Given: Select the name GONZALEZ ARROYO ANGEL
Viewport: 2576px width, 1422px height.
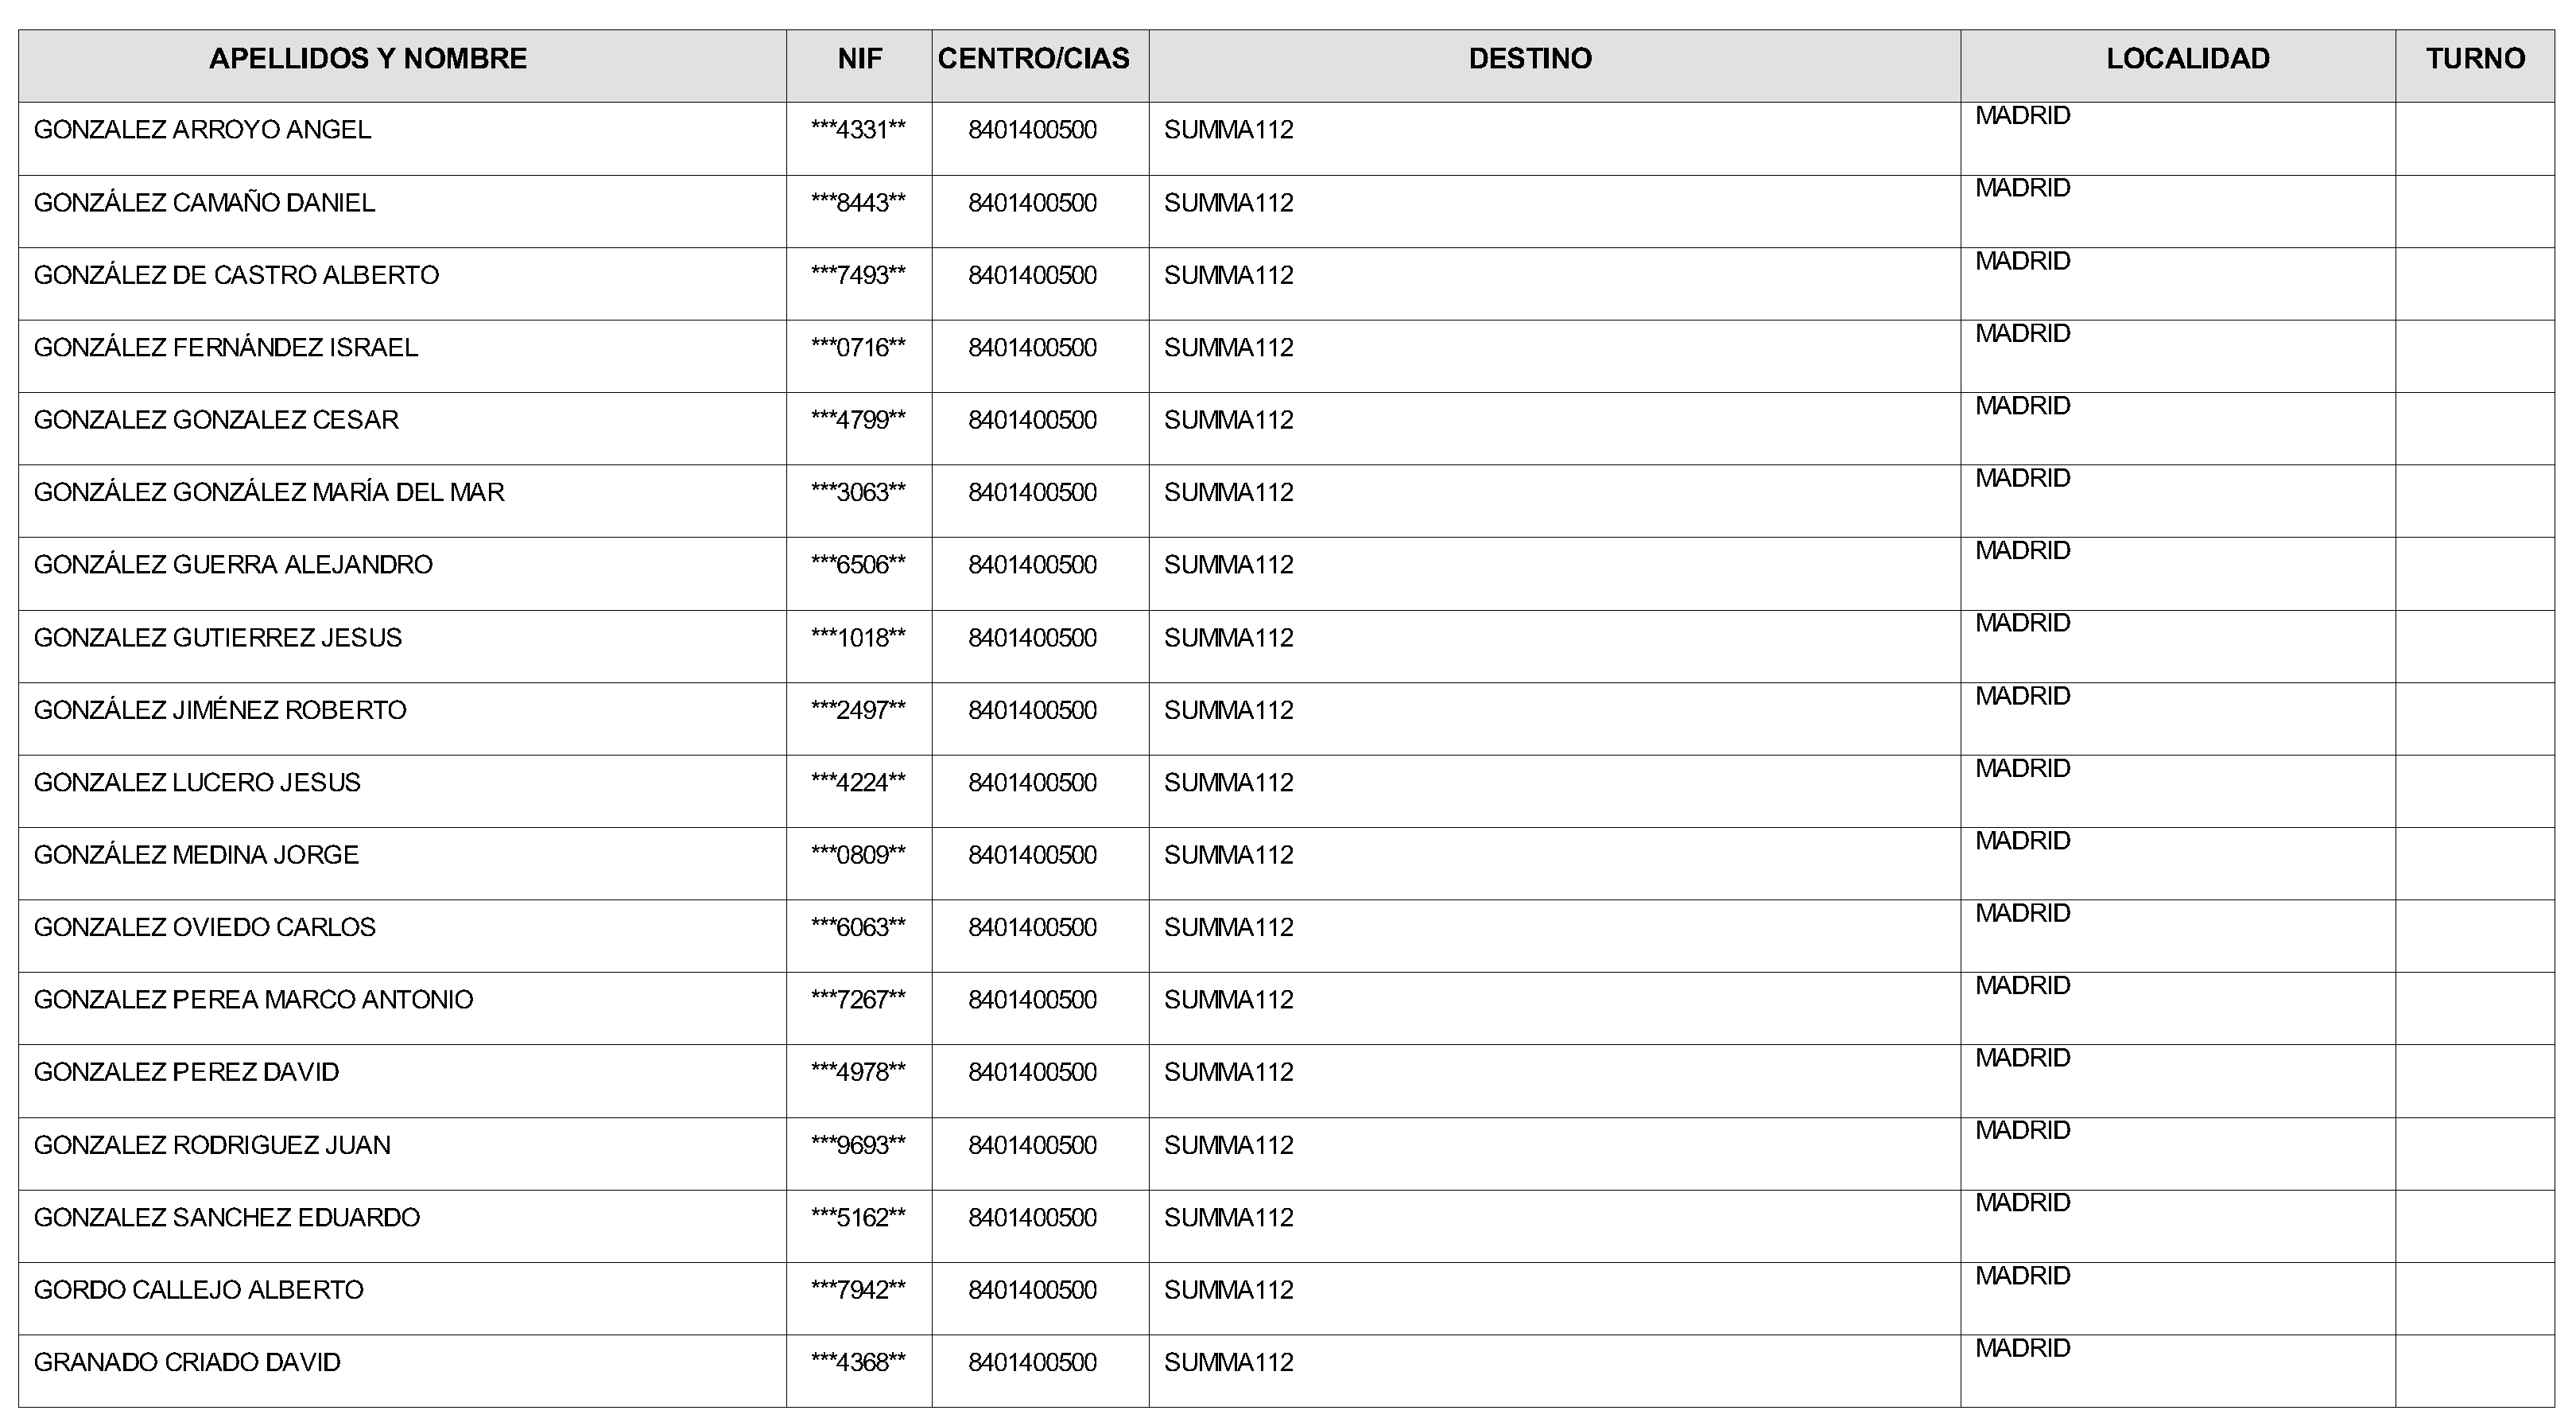Looking at the screenshot, I should pyautogui.click(x=202, y=130).
